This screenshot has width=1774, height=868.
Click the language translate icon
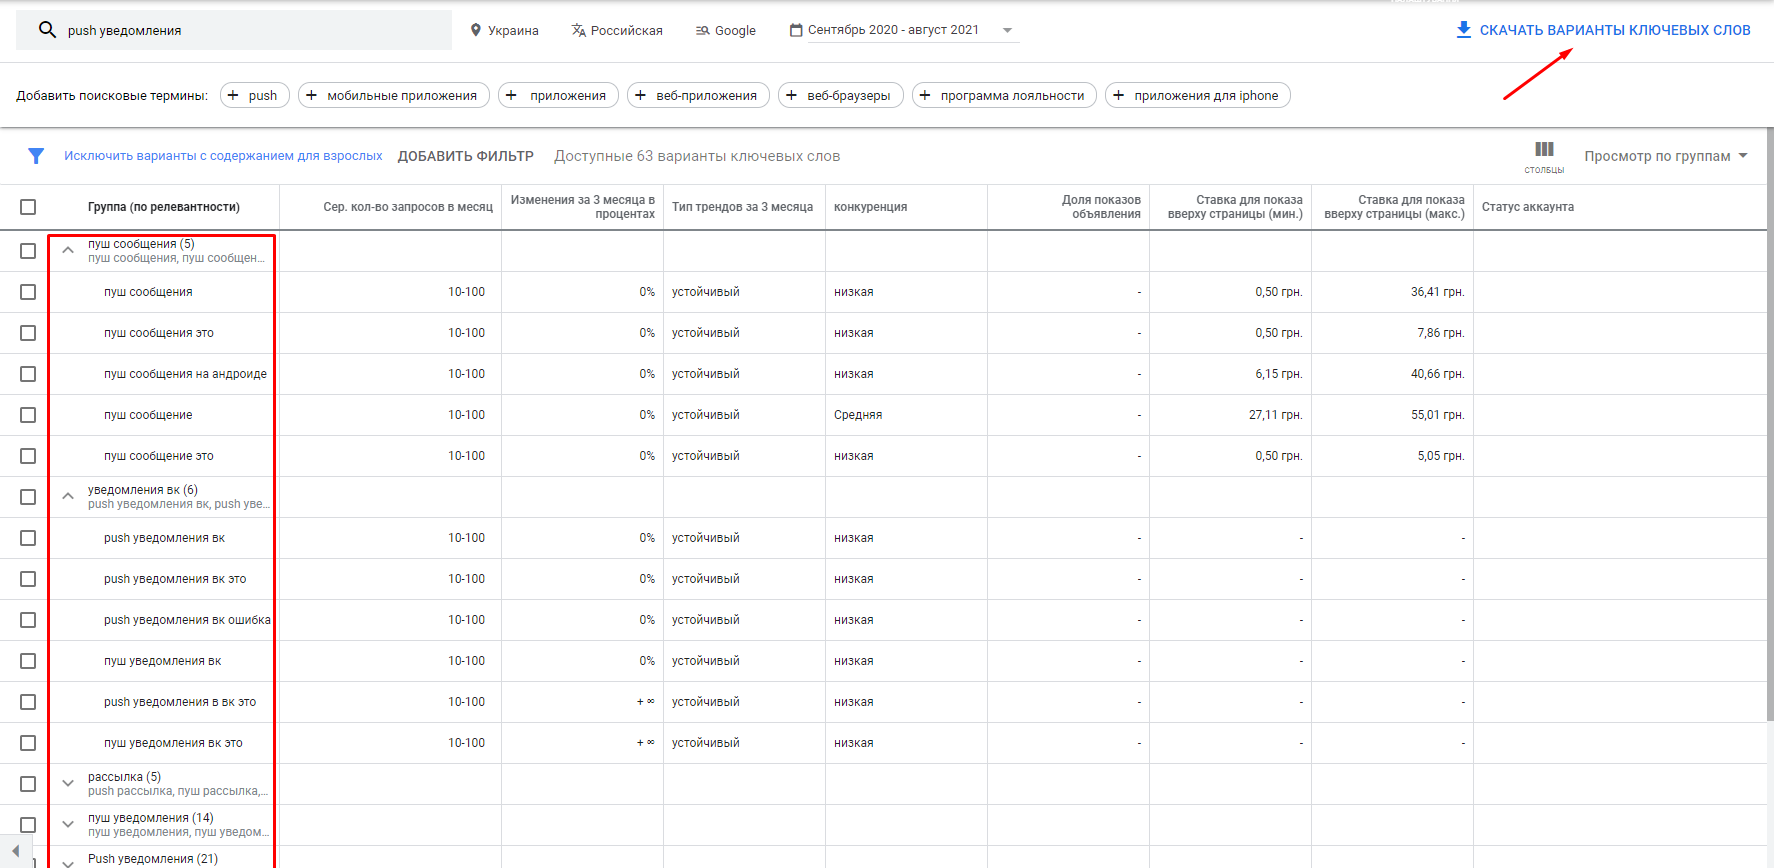click(578, 30)
